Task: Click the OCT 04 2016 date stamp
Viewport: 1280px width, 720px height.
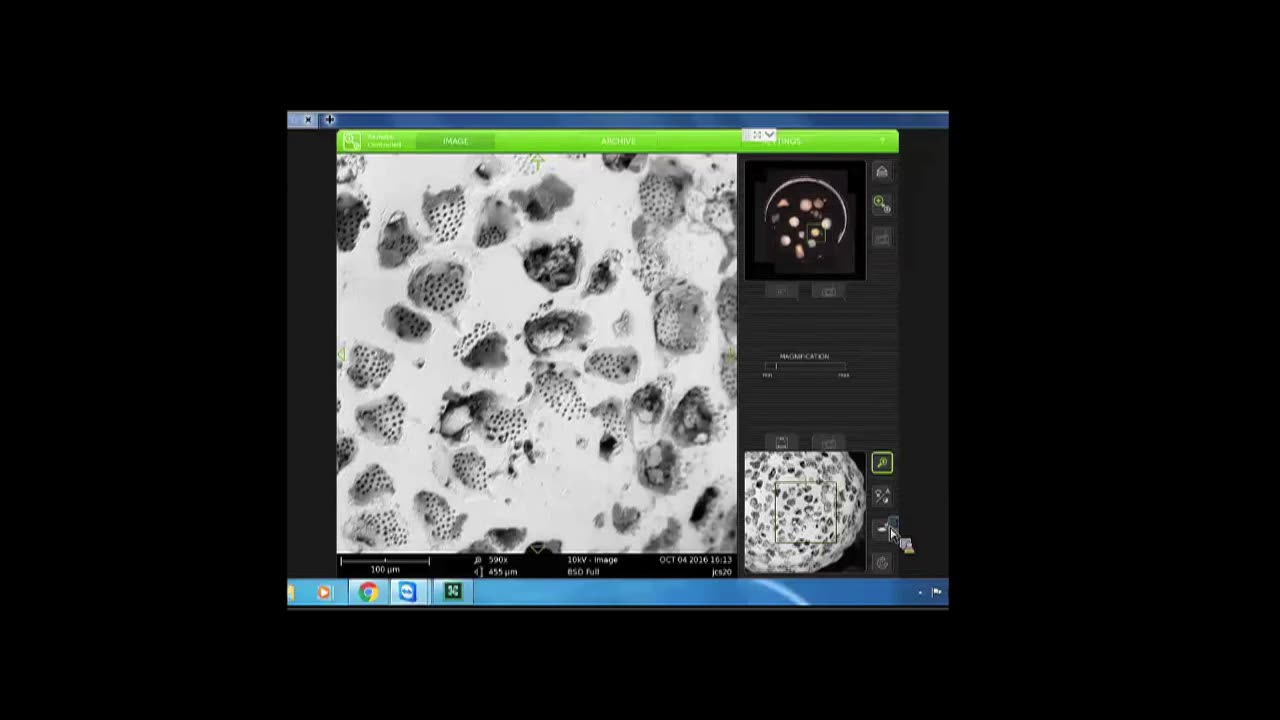Action: [x=695, y=560]
